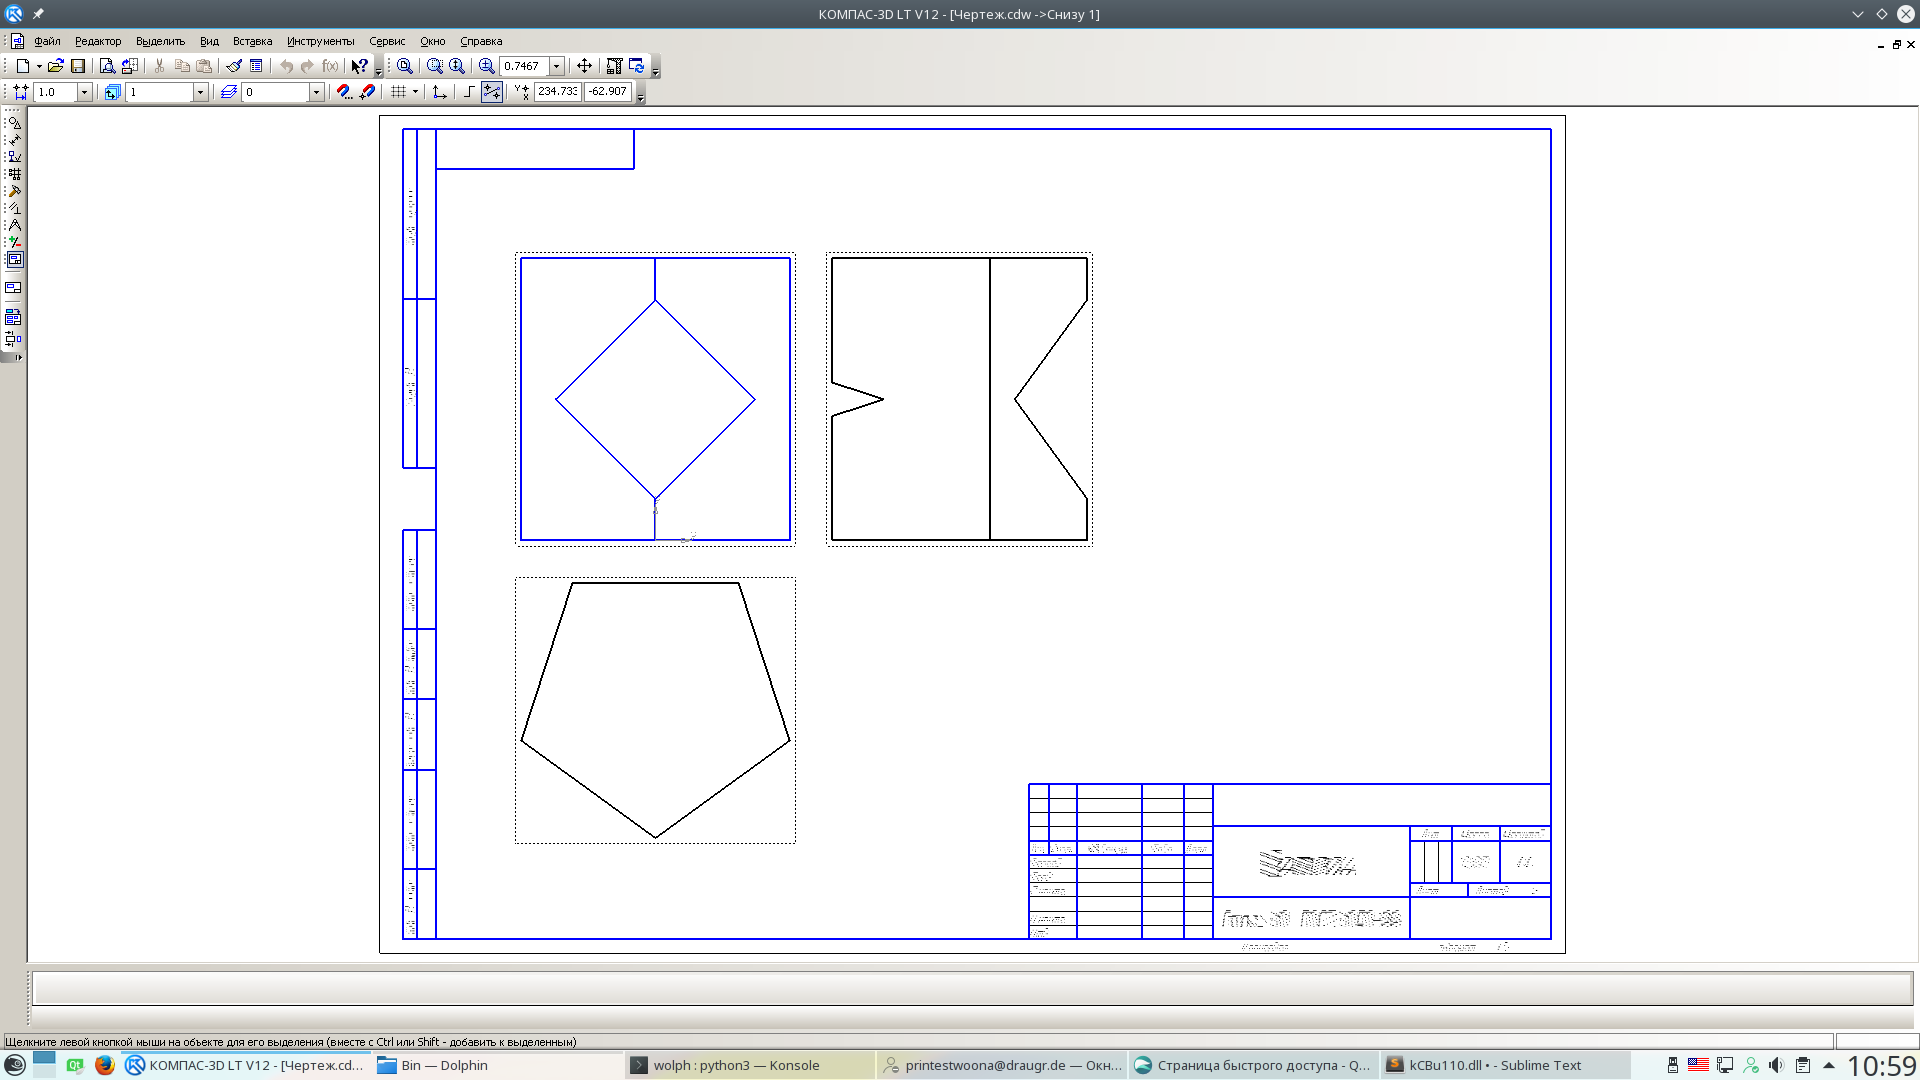1920x1080 pixels.
Task: Open the variables f(x) icon
Action: [x=330, y=66]
